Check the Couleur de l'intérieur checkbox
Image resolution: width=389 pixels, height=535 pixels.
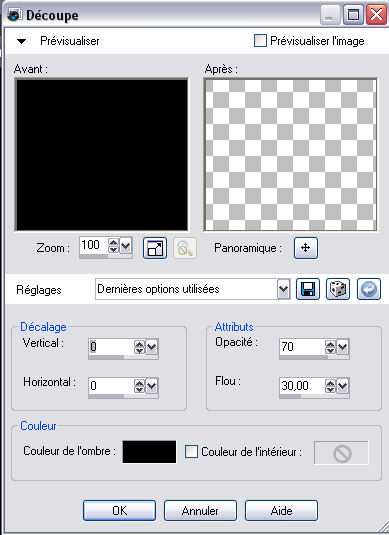[x=191, y=451]
